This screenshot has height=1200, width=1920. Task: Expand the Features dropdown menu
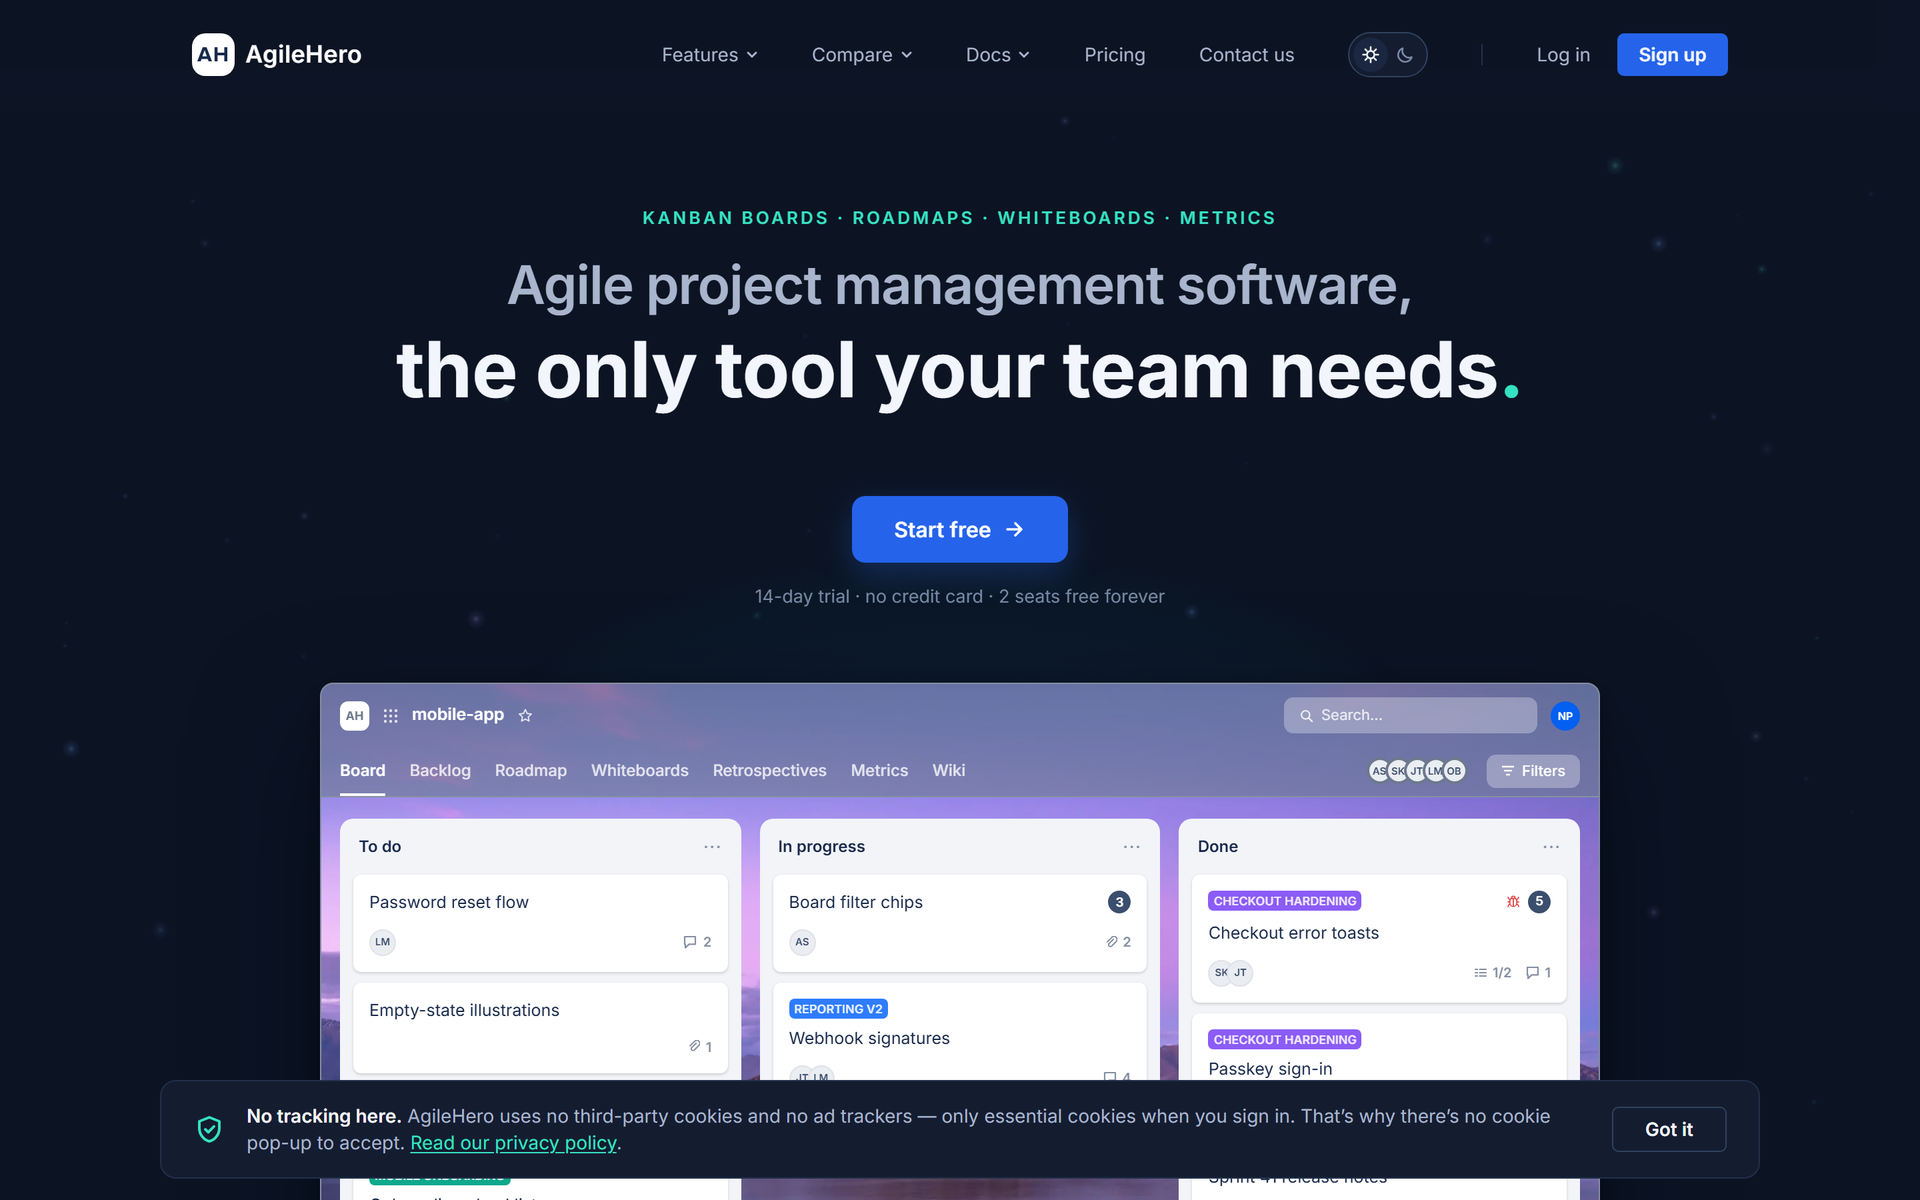pos(709,55)
